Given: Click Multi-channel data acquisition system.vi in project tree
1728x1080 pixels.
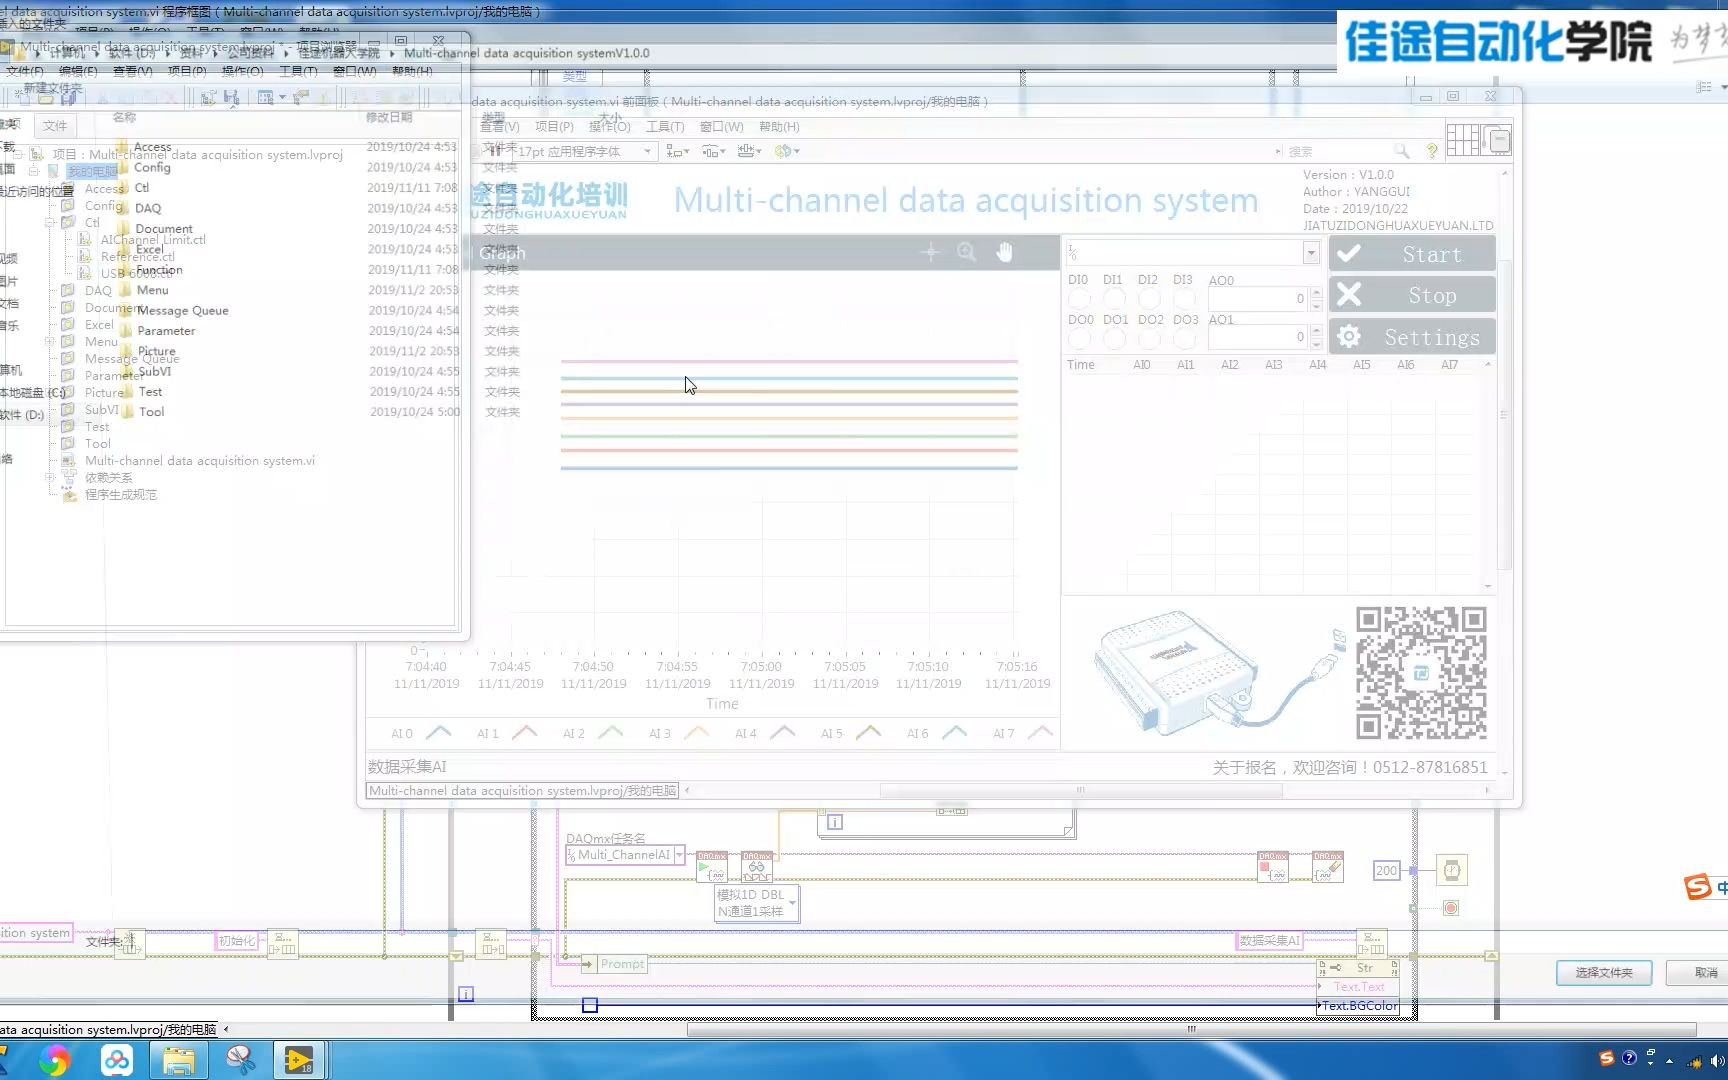Looking at the screenshot, I should [200, 461].
